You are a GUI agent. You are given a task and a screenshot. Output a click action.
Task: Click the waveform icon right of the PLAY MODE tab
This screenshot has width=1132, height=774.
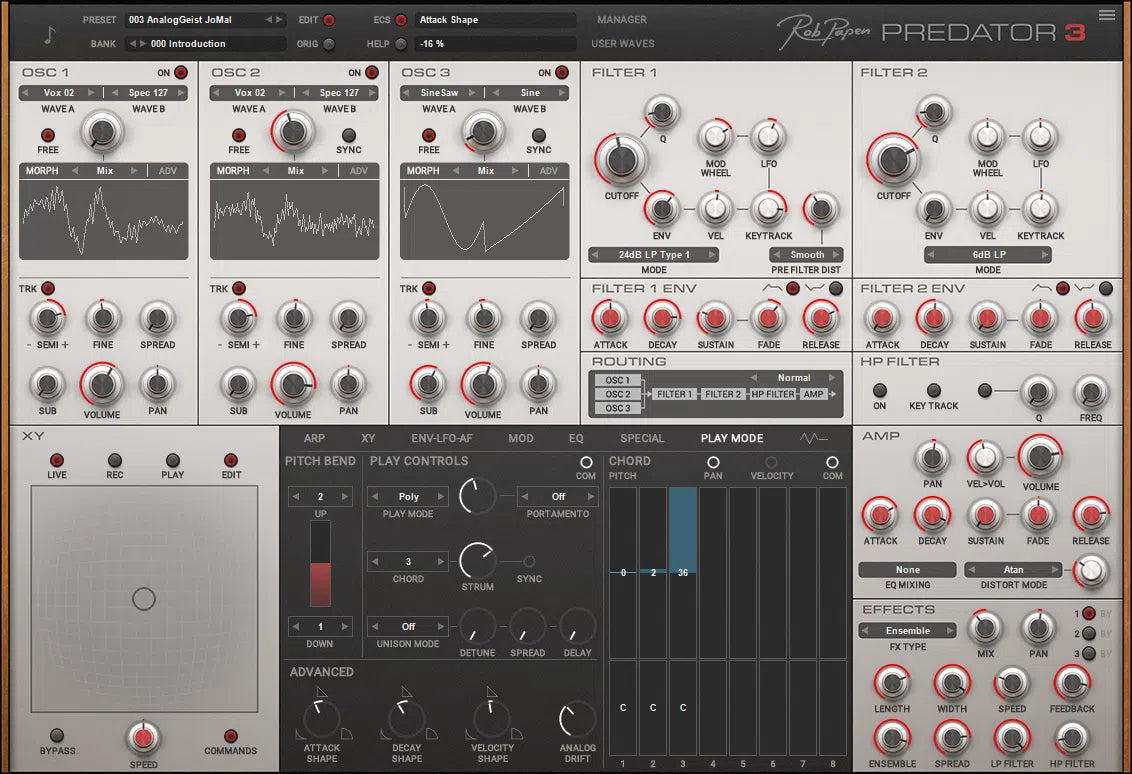coord(813,438)
